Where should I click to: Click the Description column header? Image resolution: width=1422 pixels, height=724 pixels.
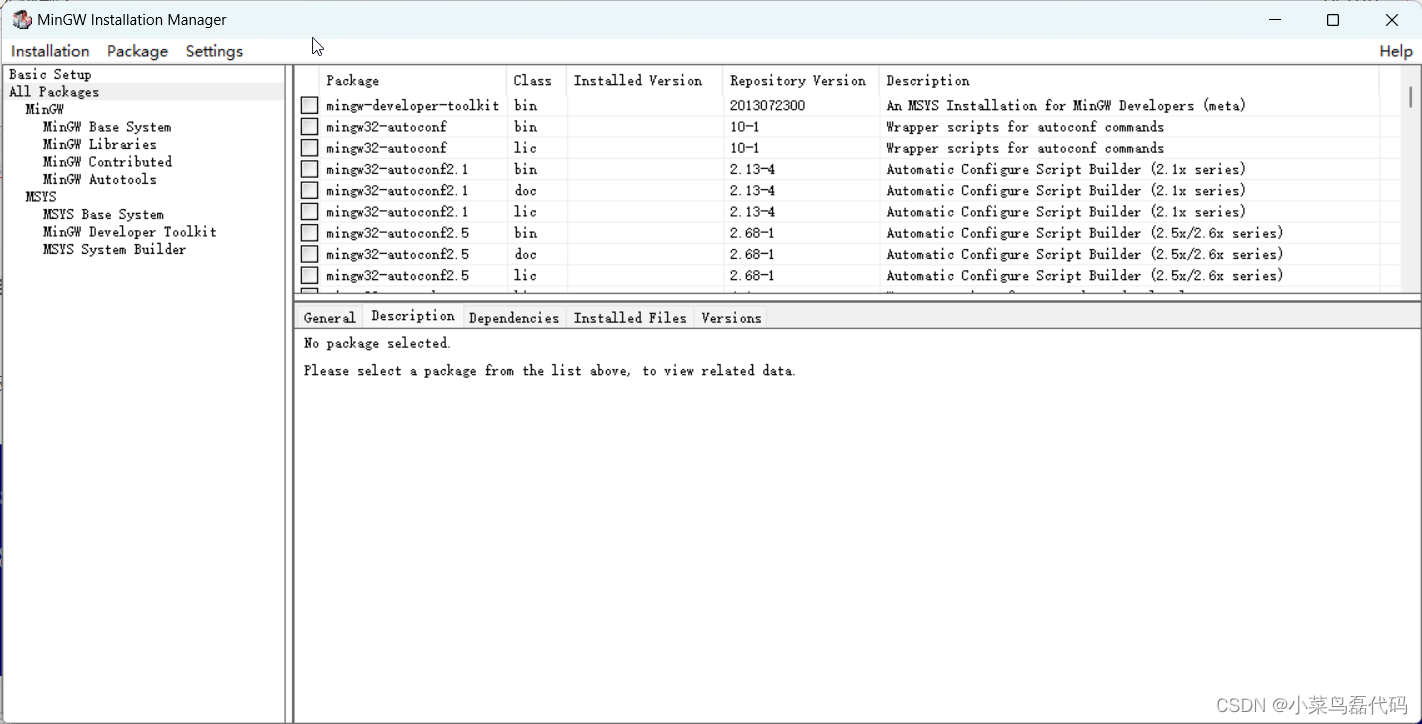coord(1128,80)
